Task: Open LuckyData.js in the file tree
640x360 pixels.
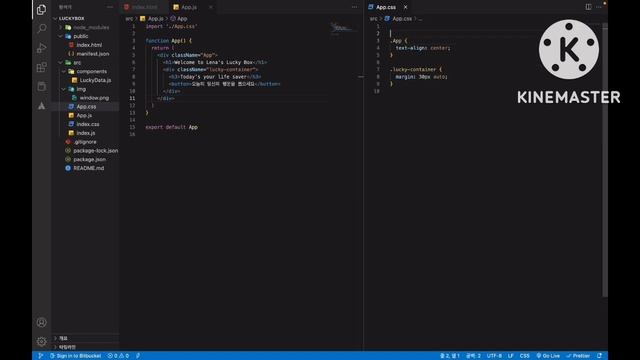Action: click(95, 80)
